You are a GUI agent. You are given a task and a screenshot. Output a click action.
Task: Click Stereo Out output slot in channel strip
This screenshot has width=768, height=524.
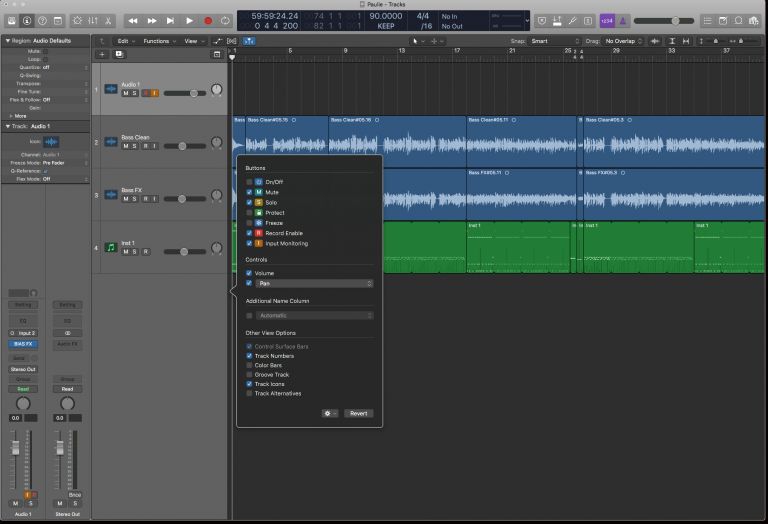(x=23, y=369)
